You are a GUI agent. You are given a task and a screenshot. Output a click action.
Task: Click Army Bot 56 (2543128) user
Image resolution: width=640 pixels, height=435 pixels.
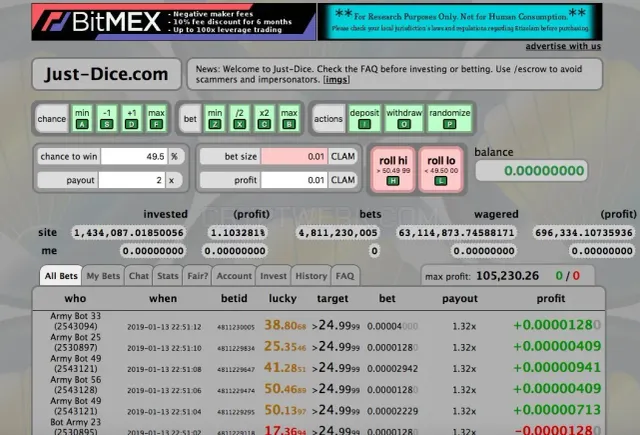76,385
